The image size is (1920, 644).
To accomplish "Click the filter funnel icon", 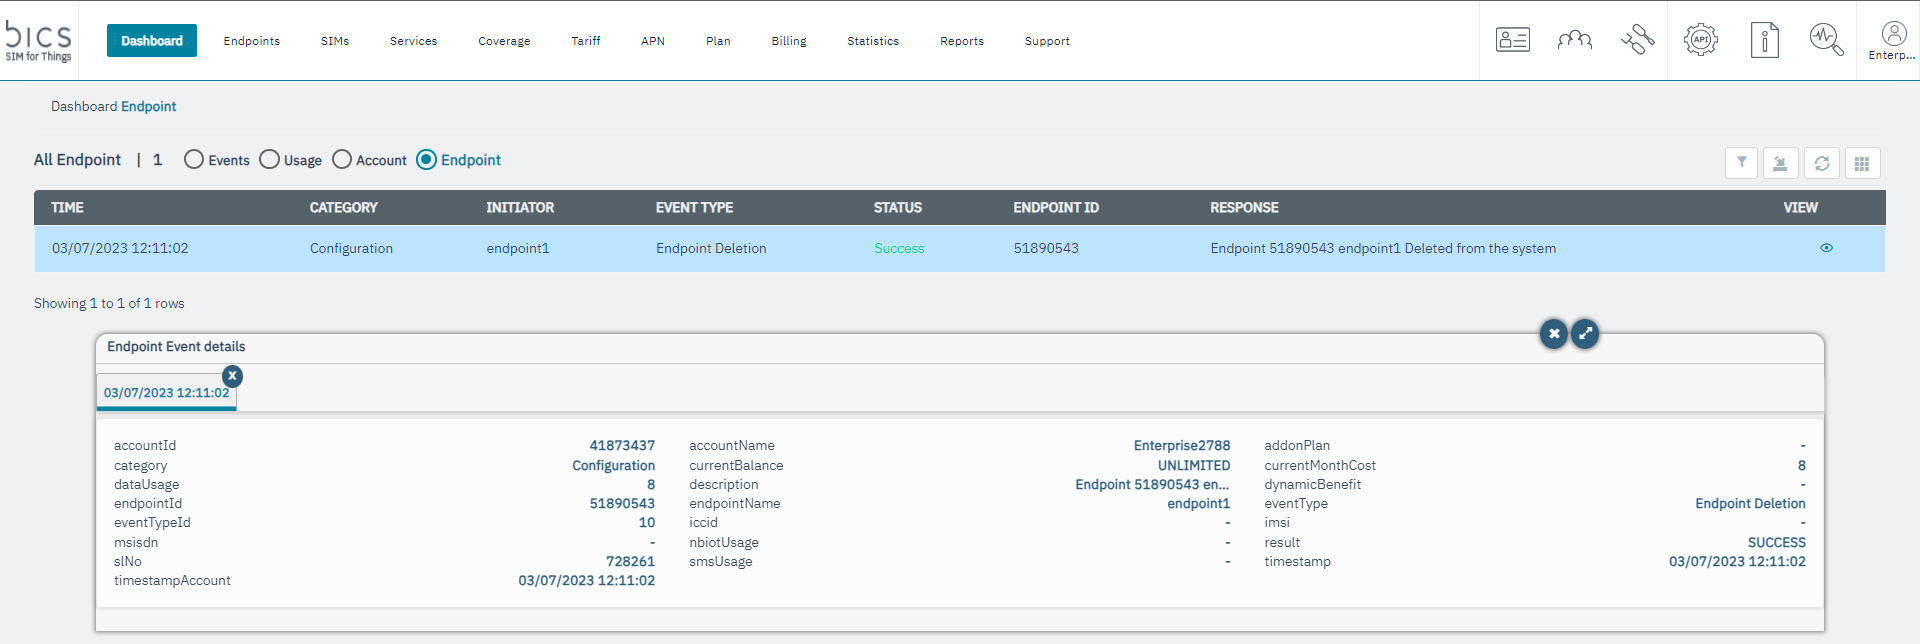I will [x=1741, y=163].
